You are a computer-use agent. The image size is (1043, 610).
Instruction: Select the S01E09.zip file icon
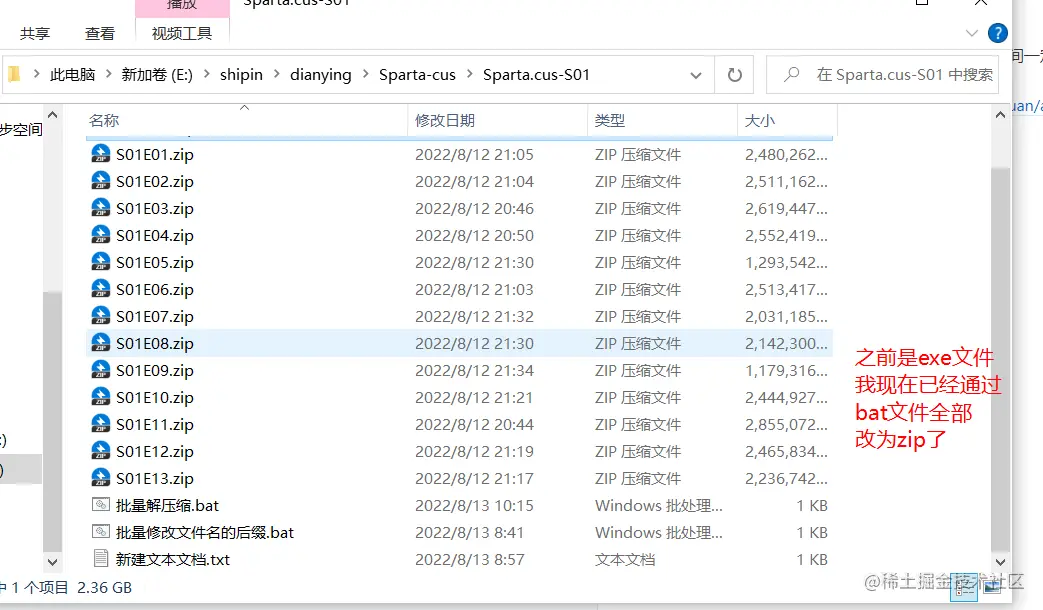pyautogui.click(x=100, y=370)
